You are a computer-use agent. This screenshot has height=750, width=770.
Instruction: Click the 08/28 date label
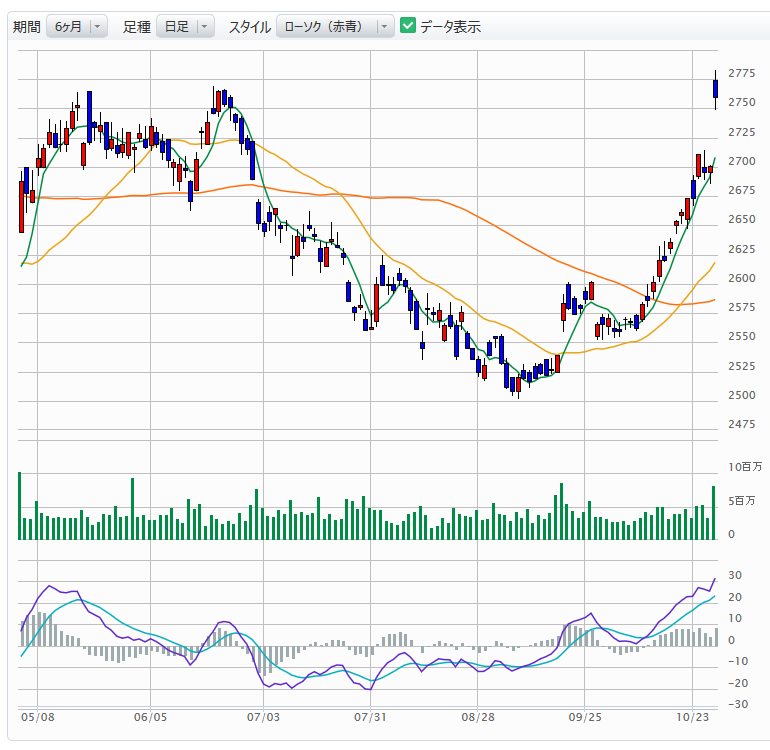click(x=479, y=717)
